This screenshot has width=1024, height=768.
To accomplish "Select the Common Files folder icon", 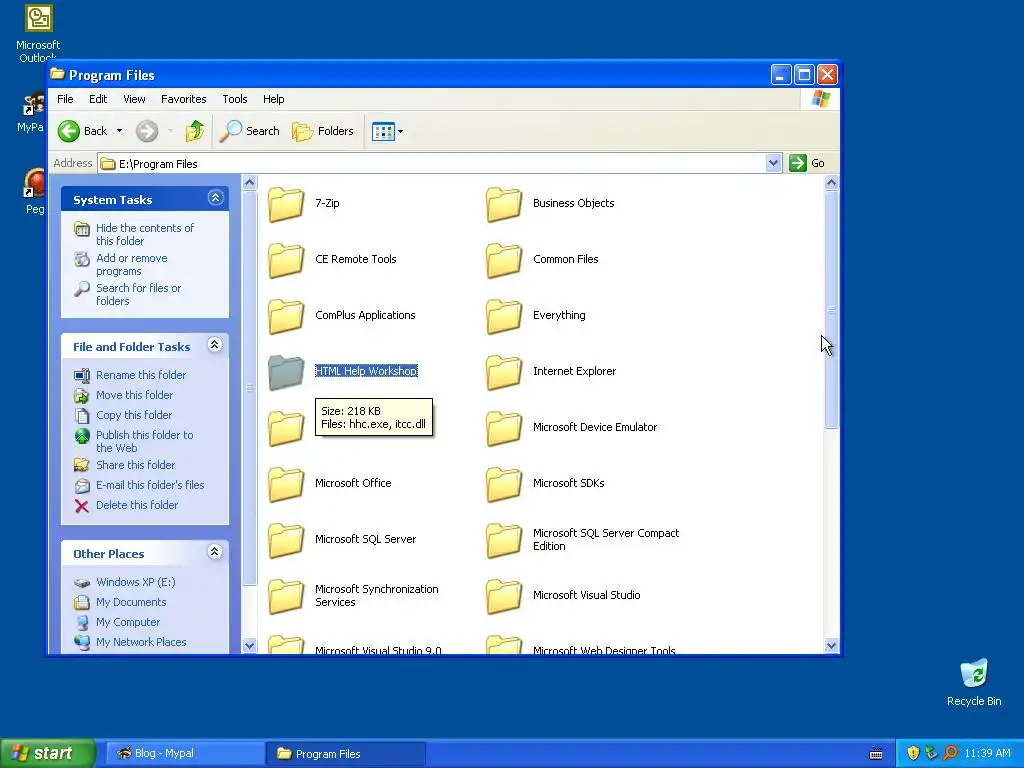I will 504,260.
